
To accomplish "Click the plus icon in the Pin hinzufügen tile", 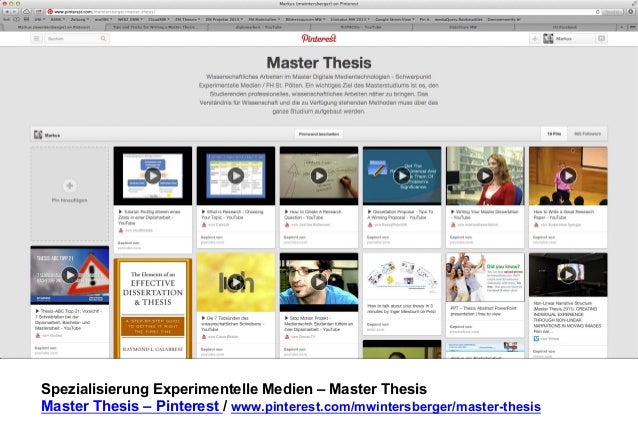I will [x=70, y=186].
